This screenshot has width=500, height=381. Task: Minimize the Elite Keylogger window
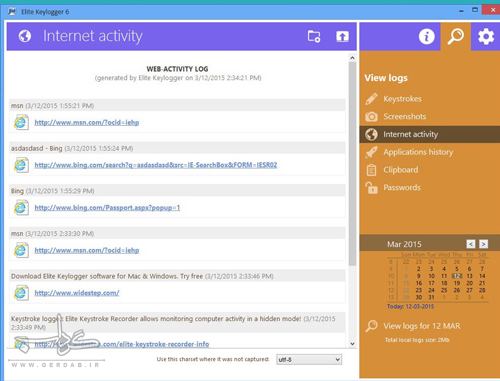tap(461, 11)
